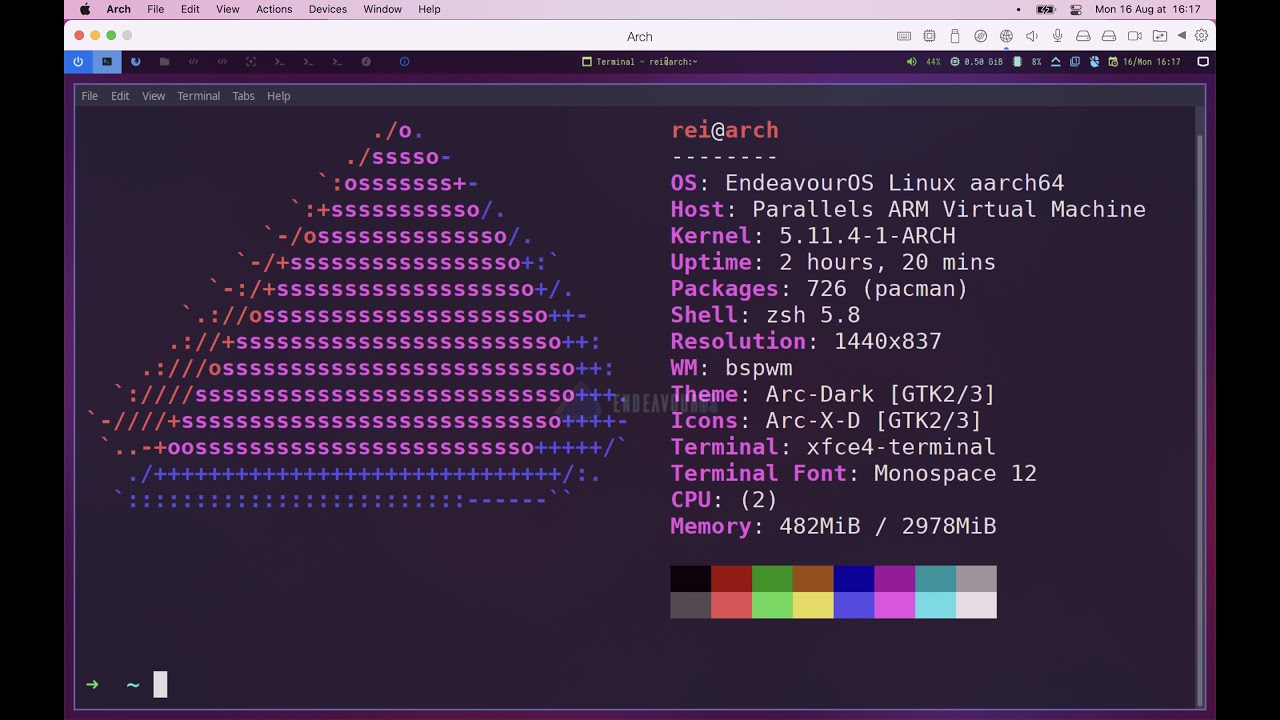The width and height of the screenshot is (1280, 720).
Task: Click the 'rei@arch' header text
Action: pos(725,130)
